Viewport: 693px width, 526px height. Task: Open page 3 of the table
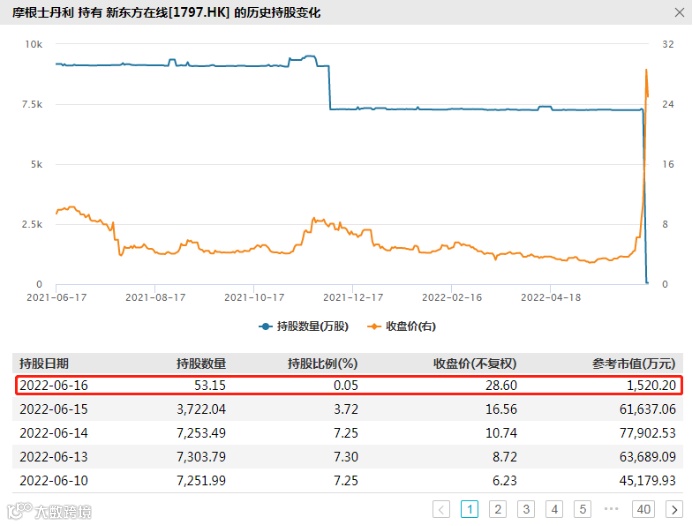pyautogui.click(x=526, y=509)
